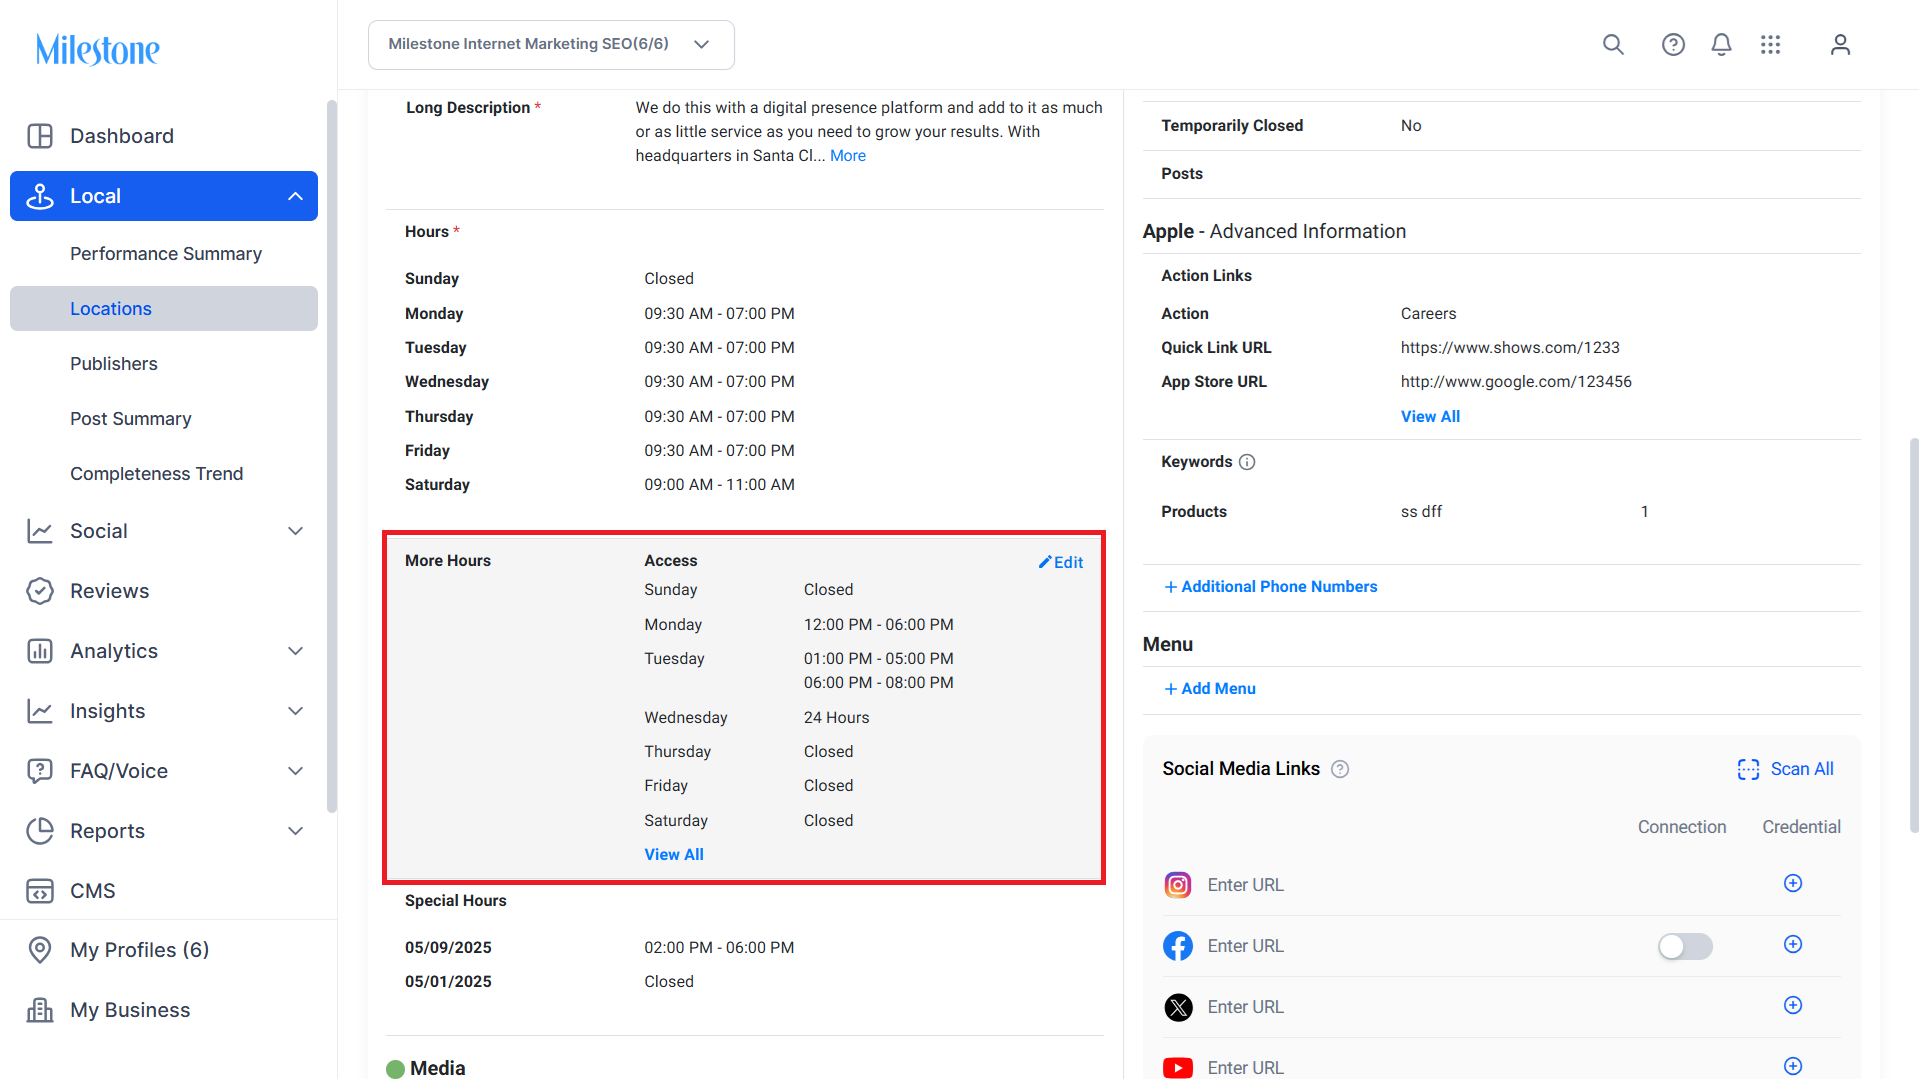Image resolution: width=1919 pixels, height=1079 pixels.
Task: Add credential for X row
Action: (1793, 1005)
